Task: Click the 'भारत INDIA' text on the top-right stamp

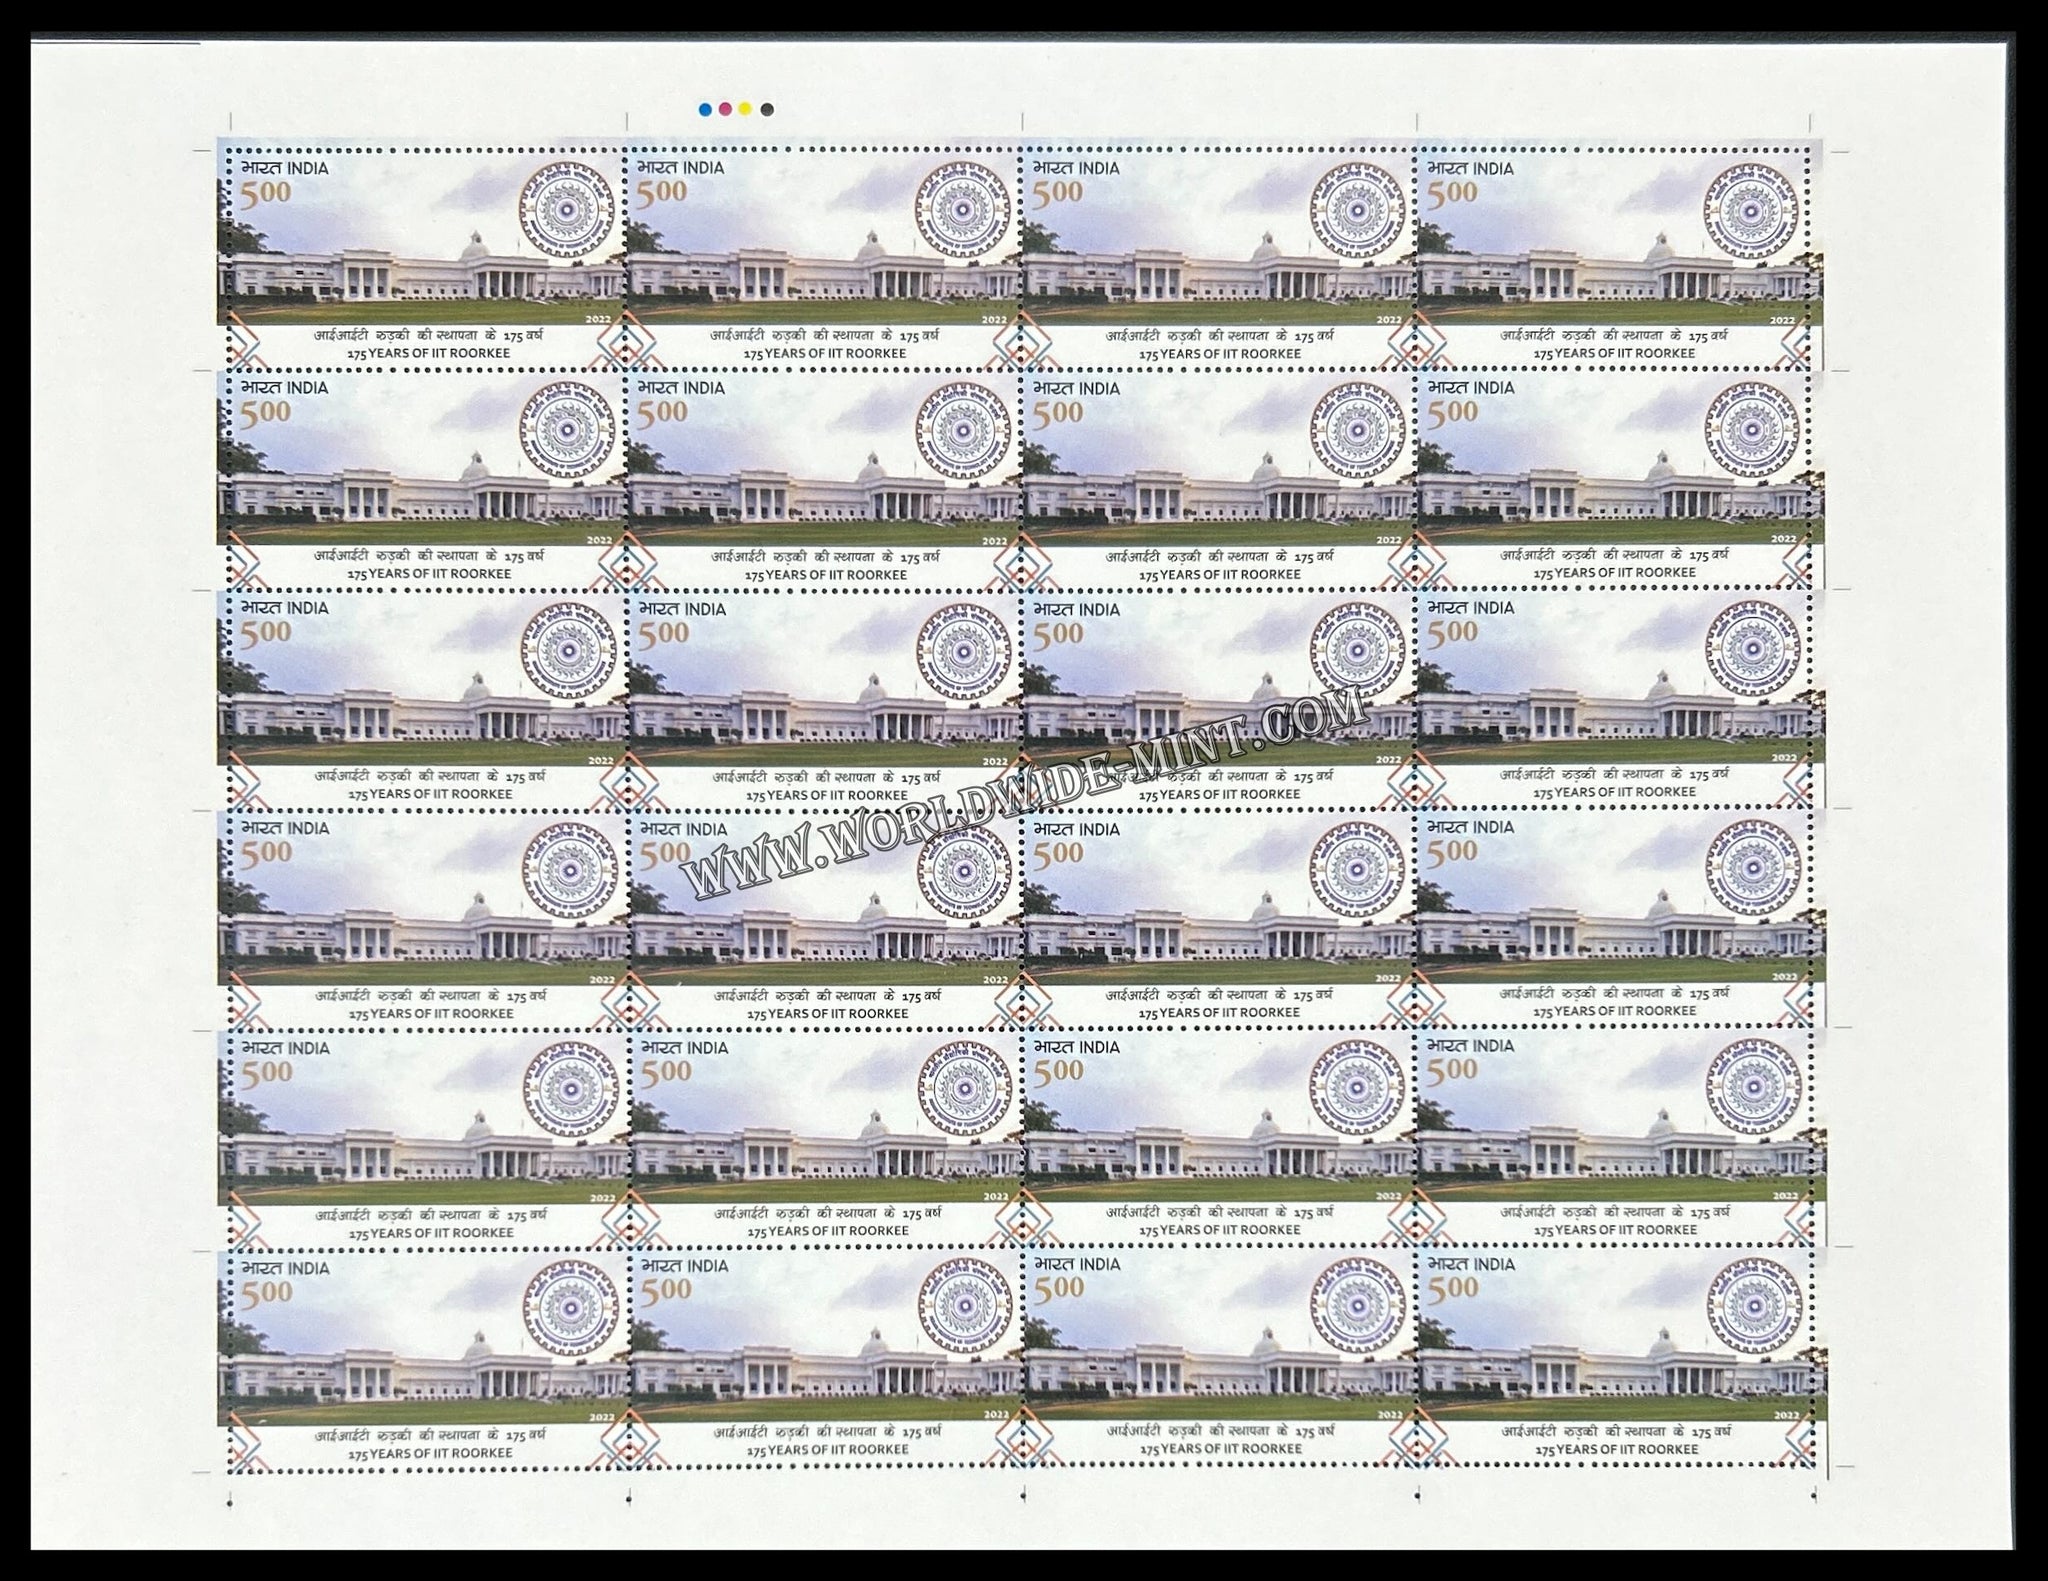Action: point(1470,168)
